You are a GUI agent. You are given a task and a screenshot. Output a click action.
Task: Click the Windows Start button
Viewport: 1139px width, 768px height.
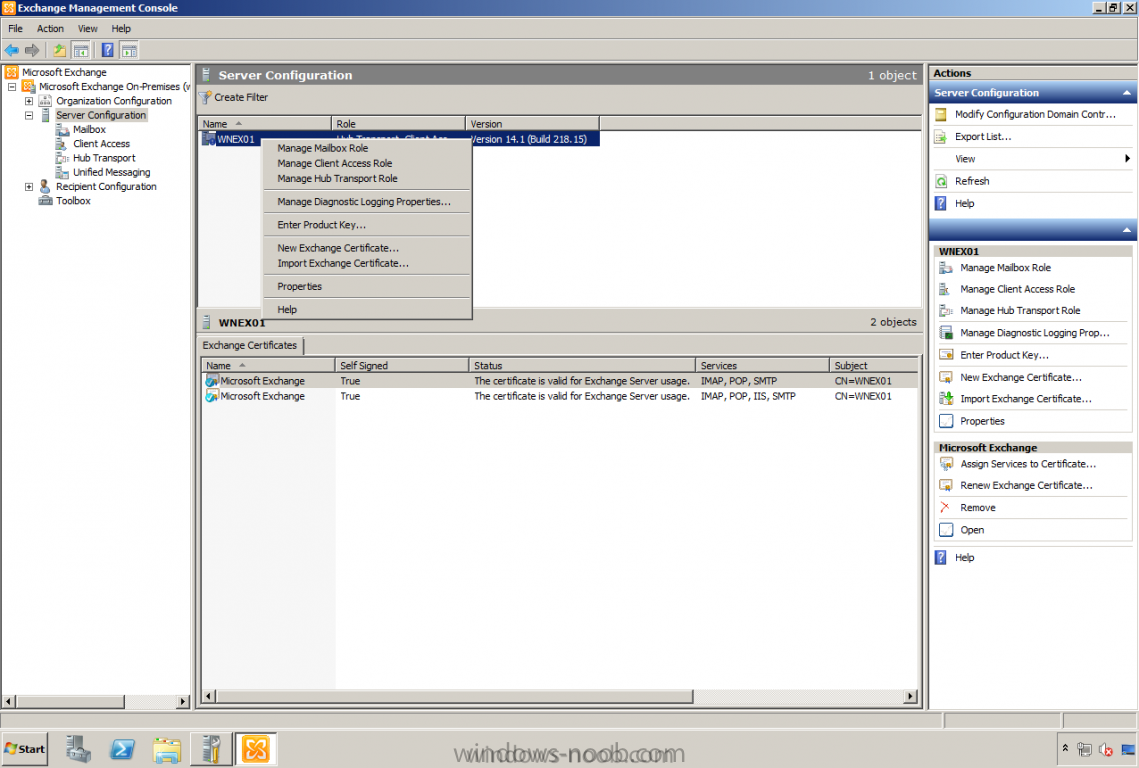25,749
